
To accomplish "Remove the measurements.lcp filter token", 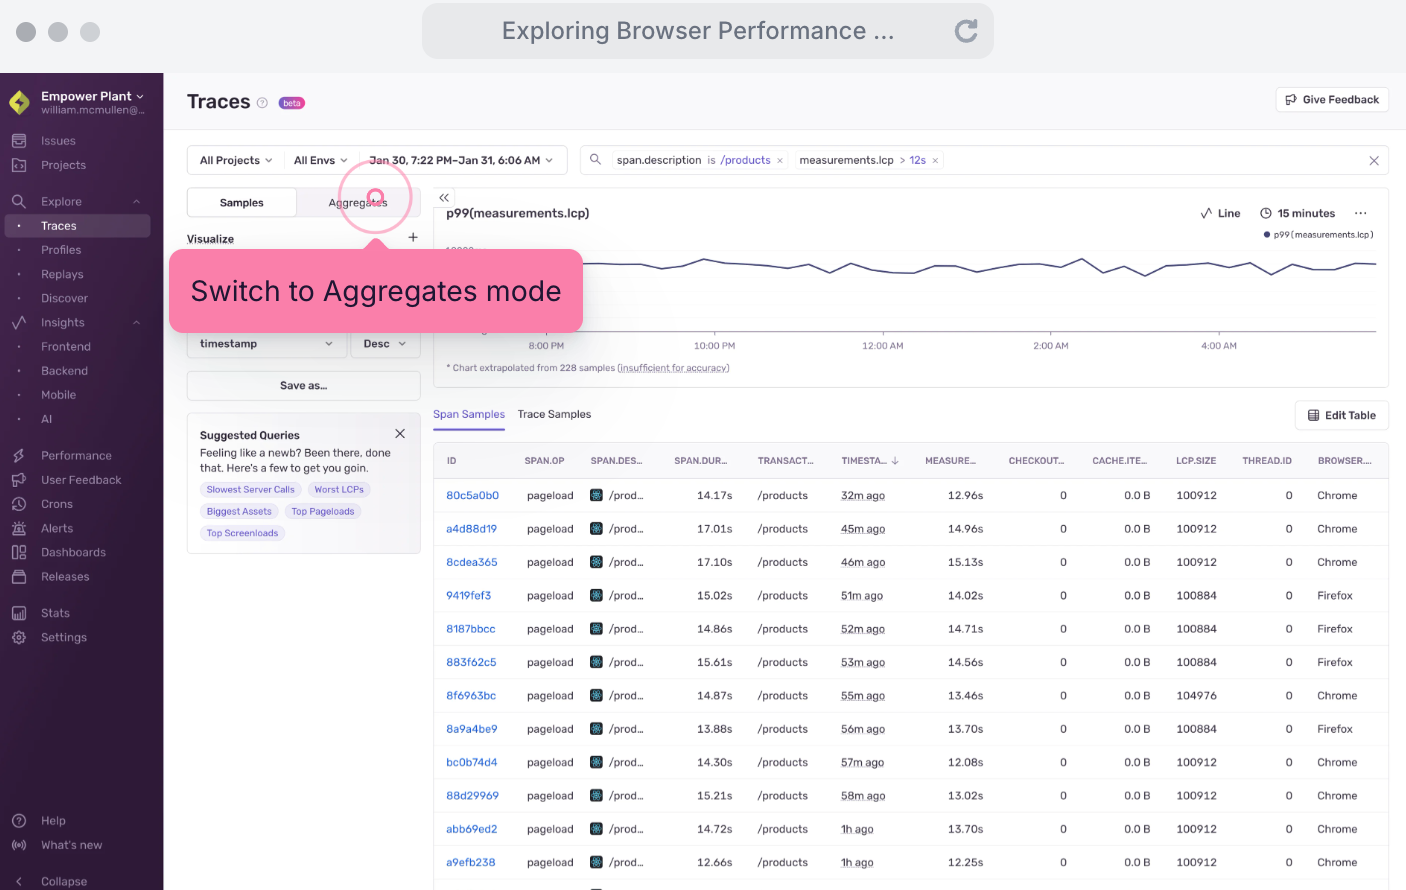I will pos(935,161).
